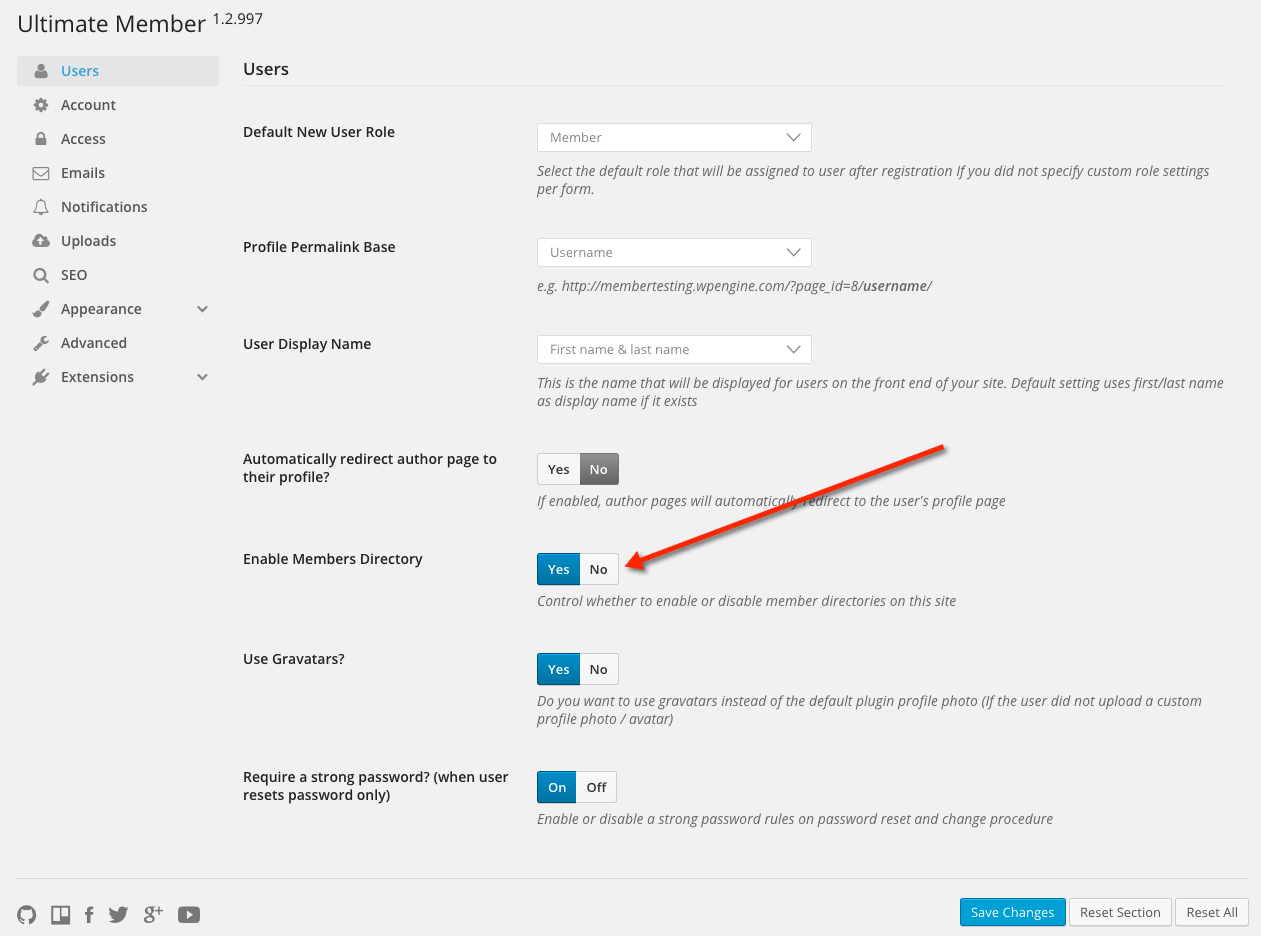Open the Twitter bird icon link
This screenshot has width=1261, height=936.
tap(119, 914)
